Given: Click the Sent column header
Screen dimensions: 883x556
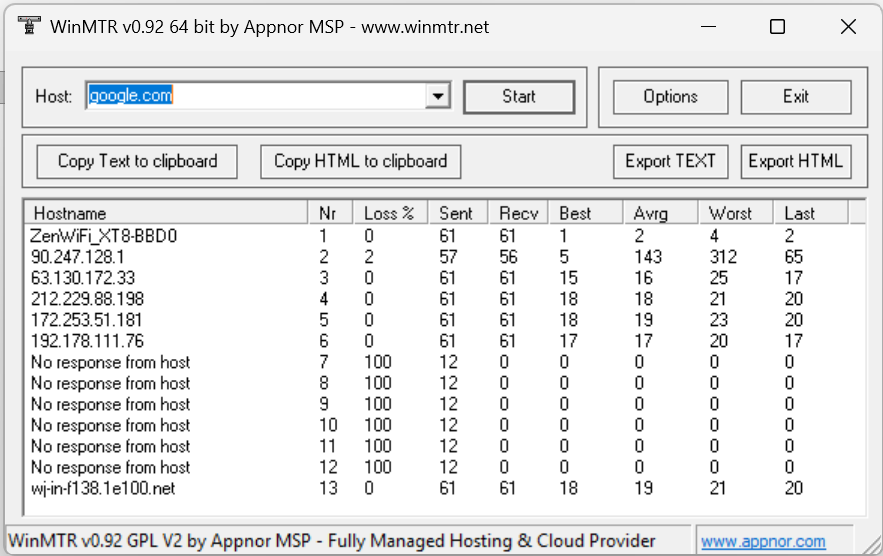Looking at the screenshot, I should point(458,213).
